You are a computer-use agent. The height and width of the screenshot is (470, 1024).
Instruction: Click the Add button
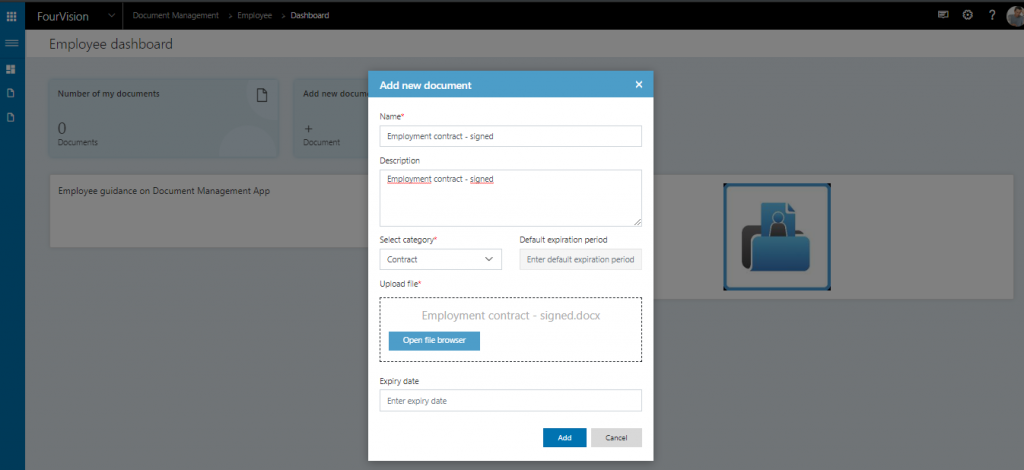point(564,437)
